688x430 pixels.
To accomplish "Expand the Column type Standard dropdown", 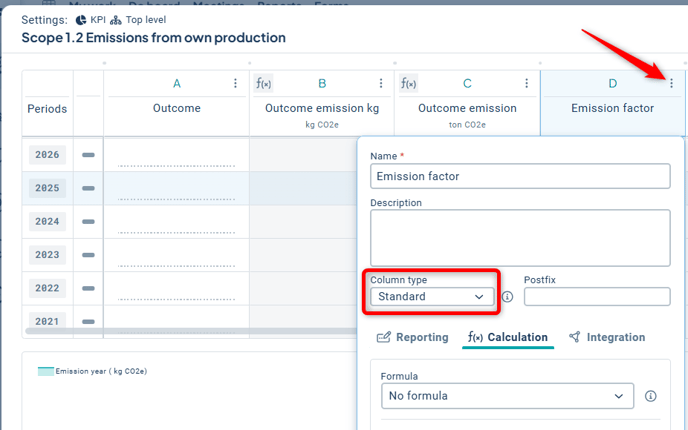I will coord(432,297).
